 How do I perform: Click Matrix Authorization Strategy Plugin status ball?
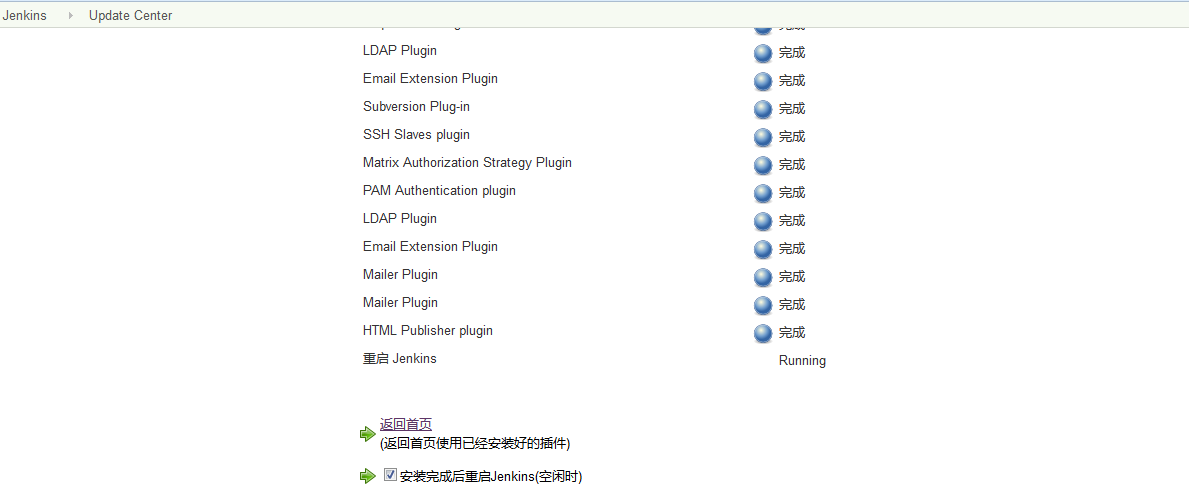tap(763, 165)
